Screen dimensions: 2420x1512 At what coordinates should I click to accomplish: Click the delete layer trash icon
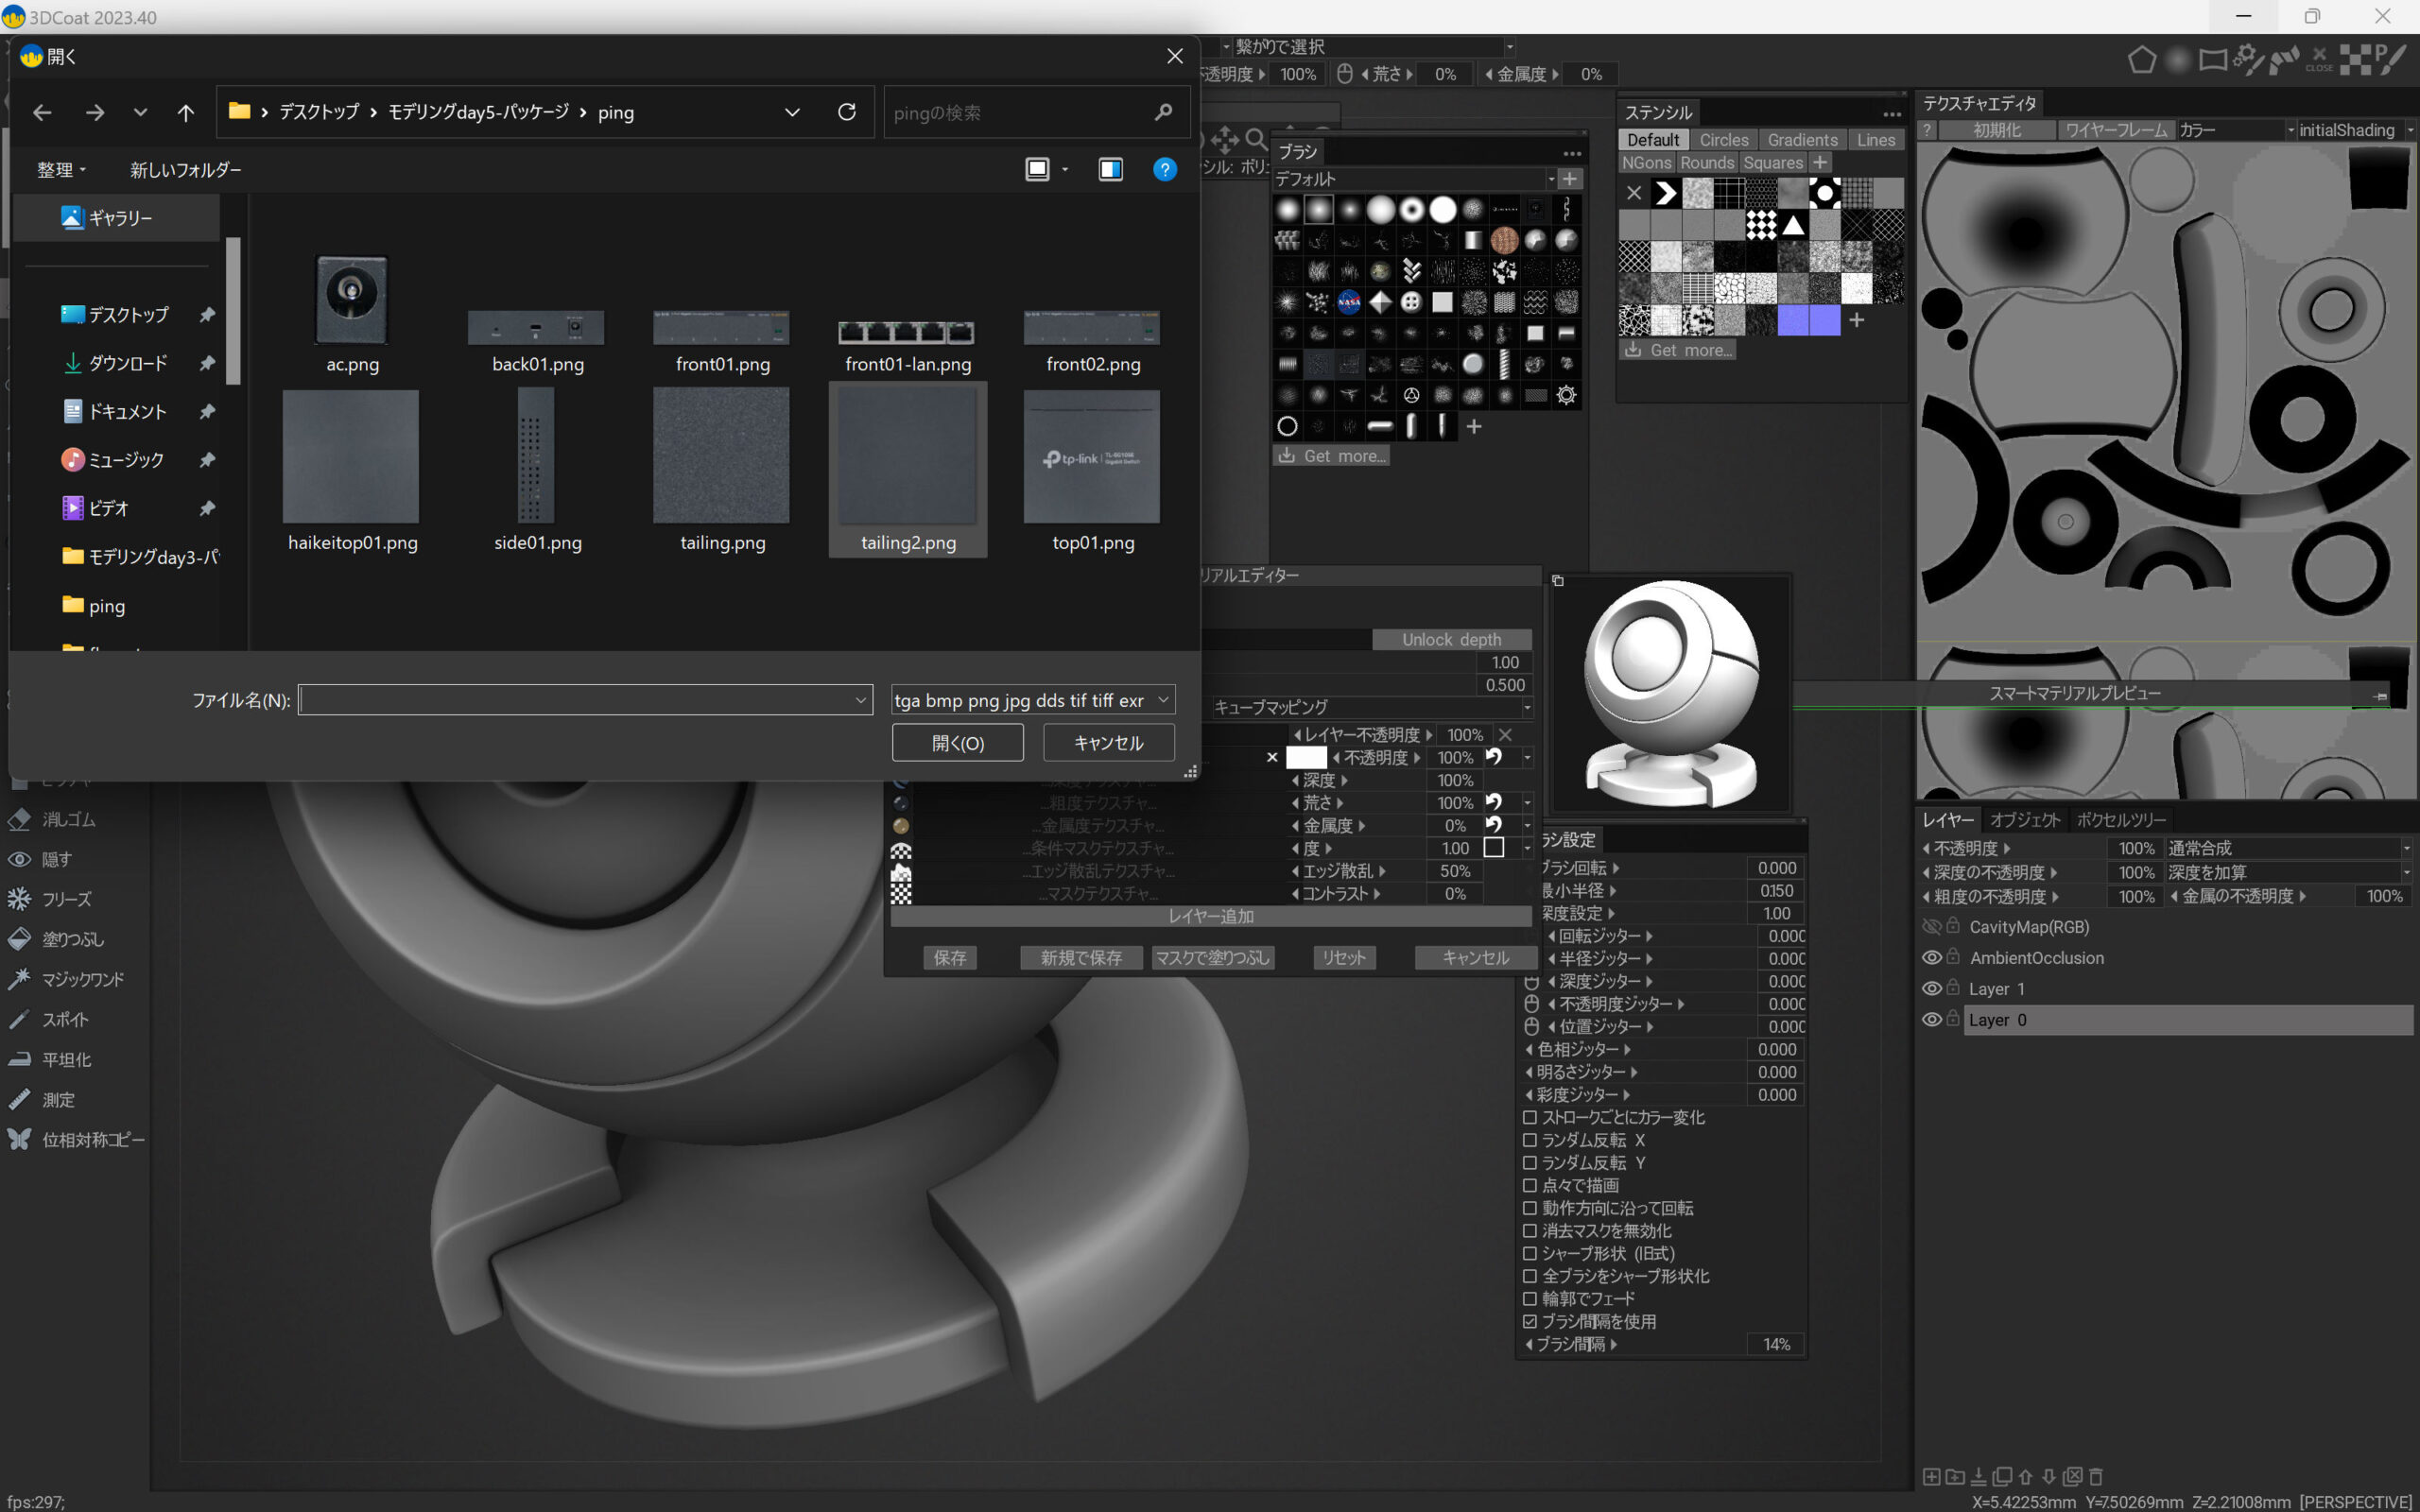[2096, 1476]
